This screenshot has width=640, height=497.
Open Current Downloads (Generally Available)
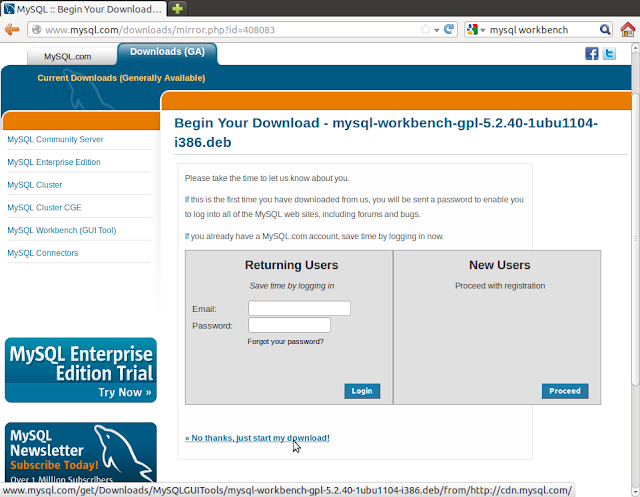121,78
